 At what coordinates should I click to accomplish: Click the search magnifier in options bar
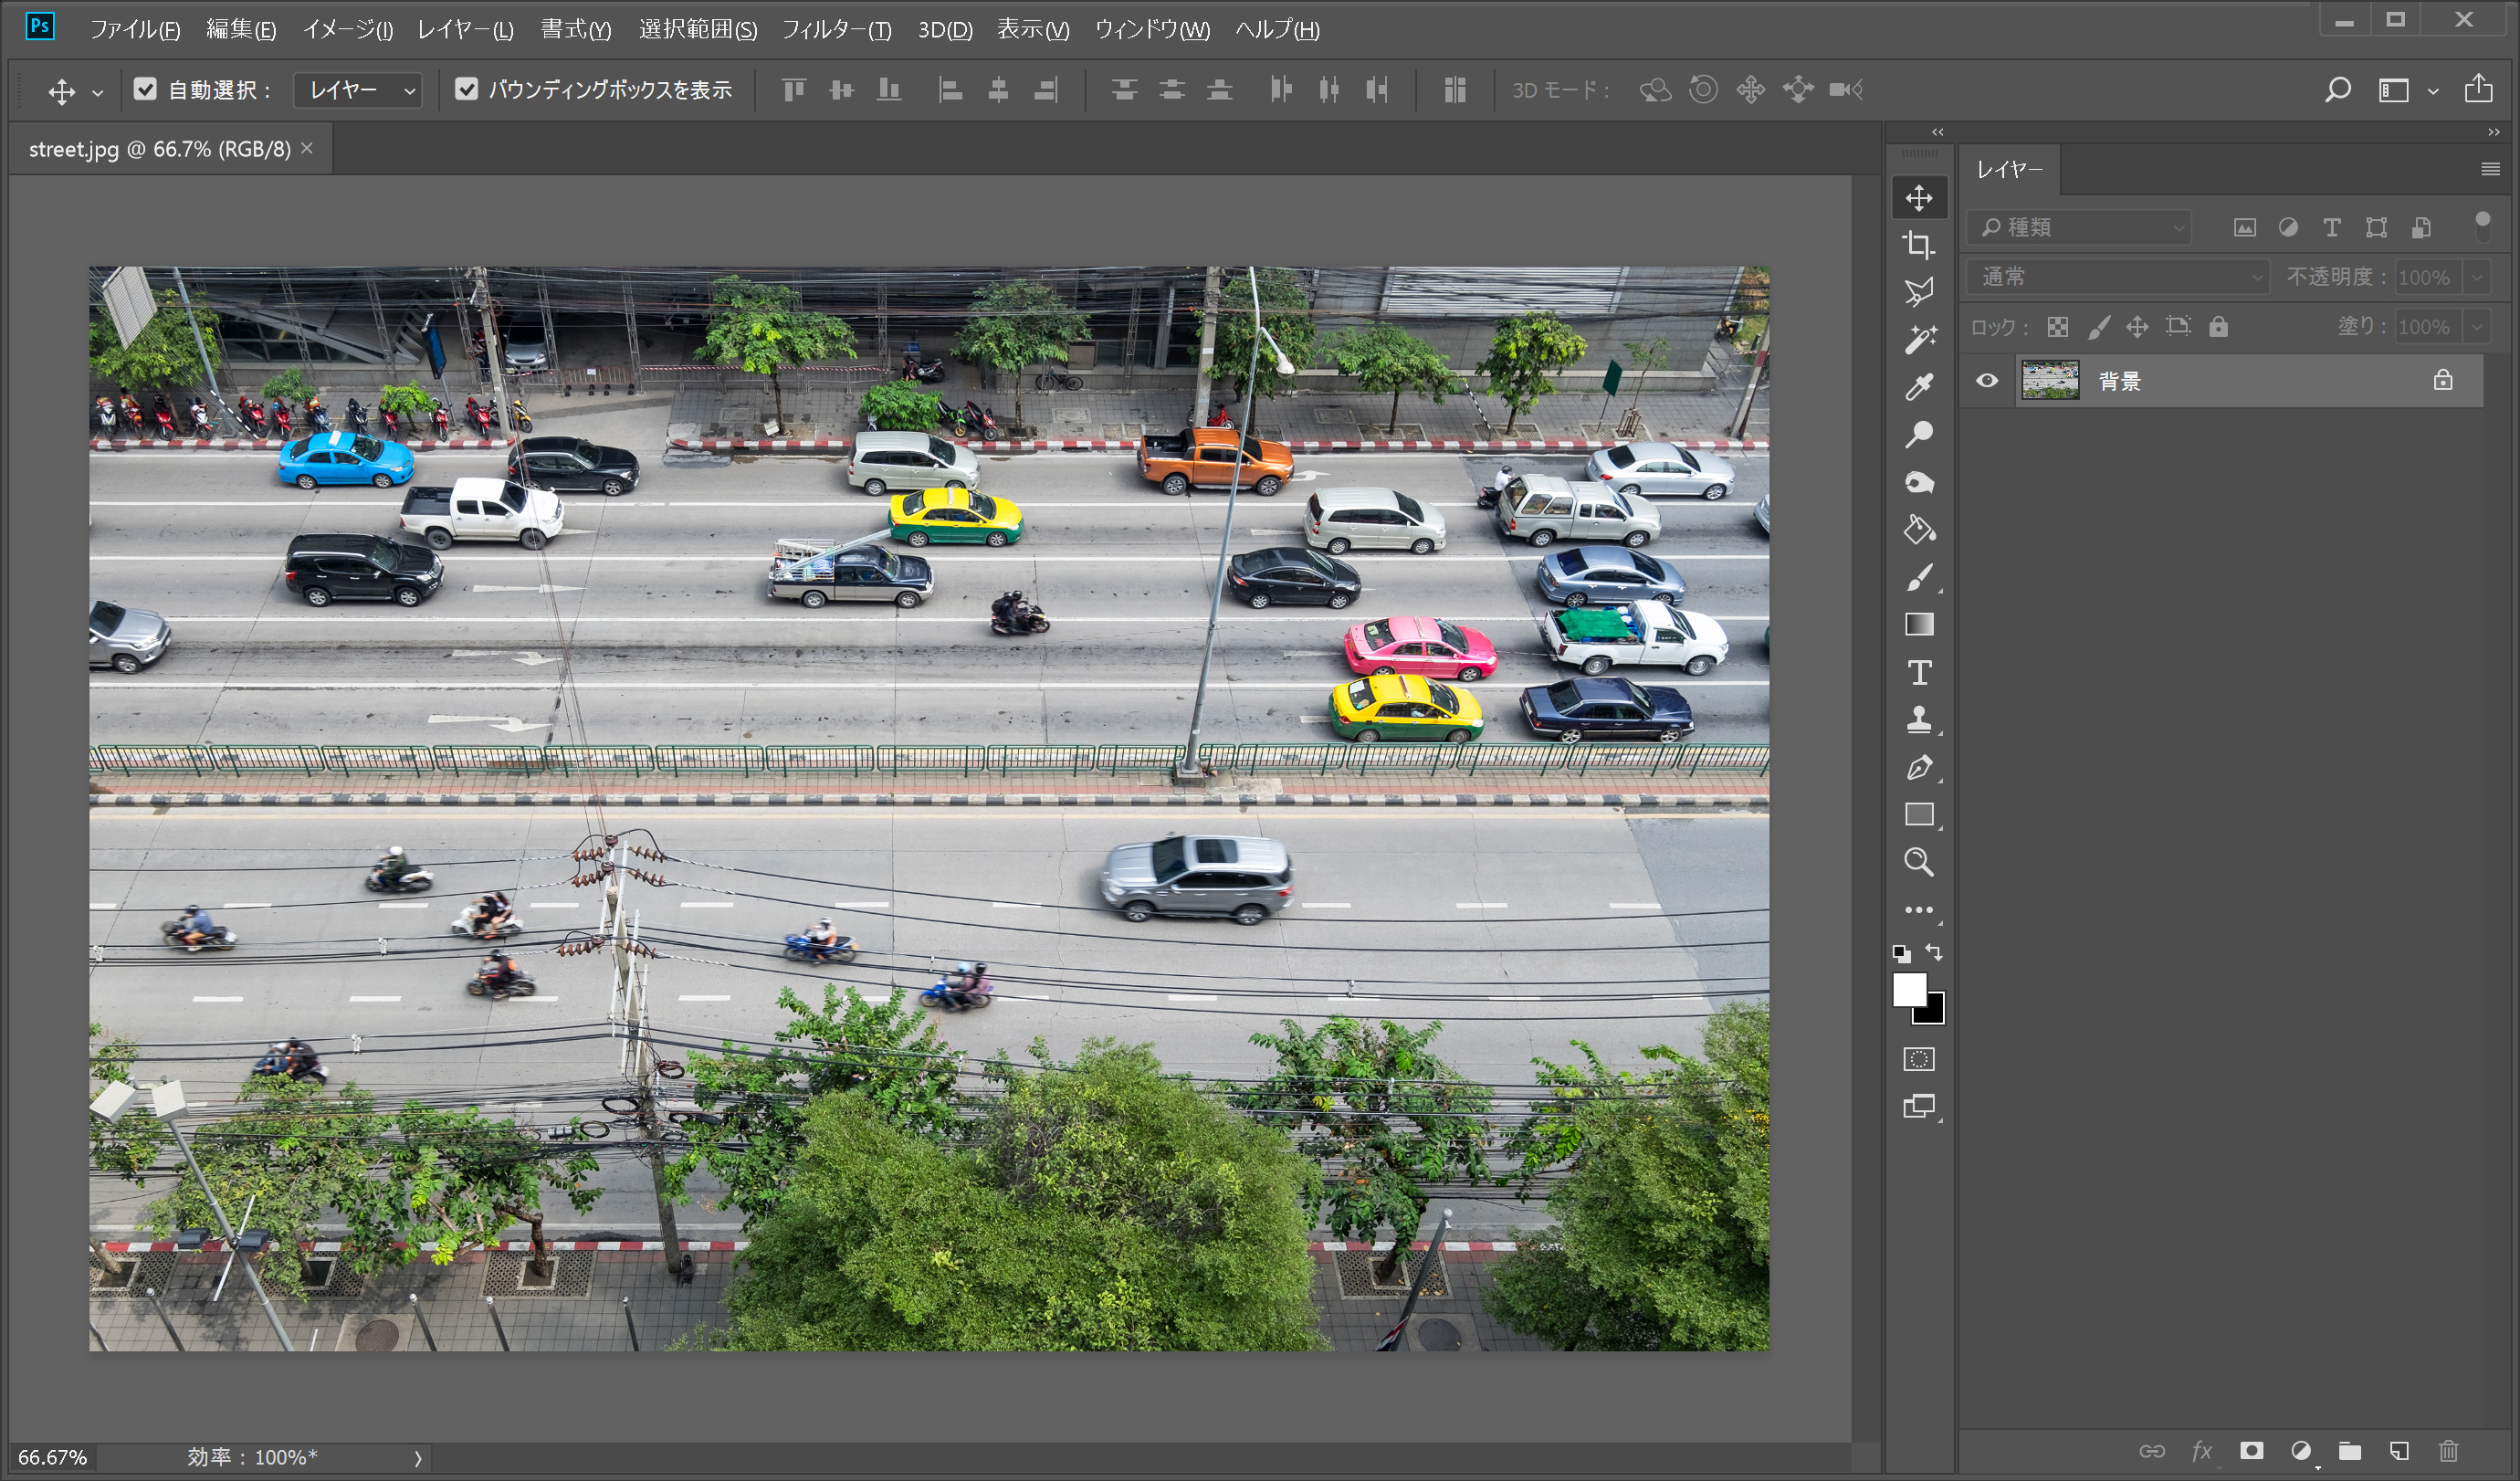point(2336,90)
